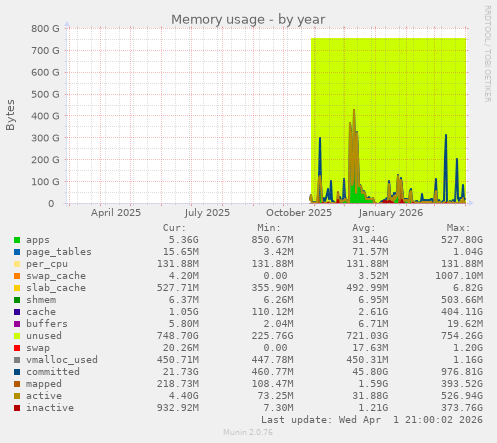Click the swap max value 1.20G

point(468,348)
